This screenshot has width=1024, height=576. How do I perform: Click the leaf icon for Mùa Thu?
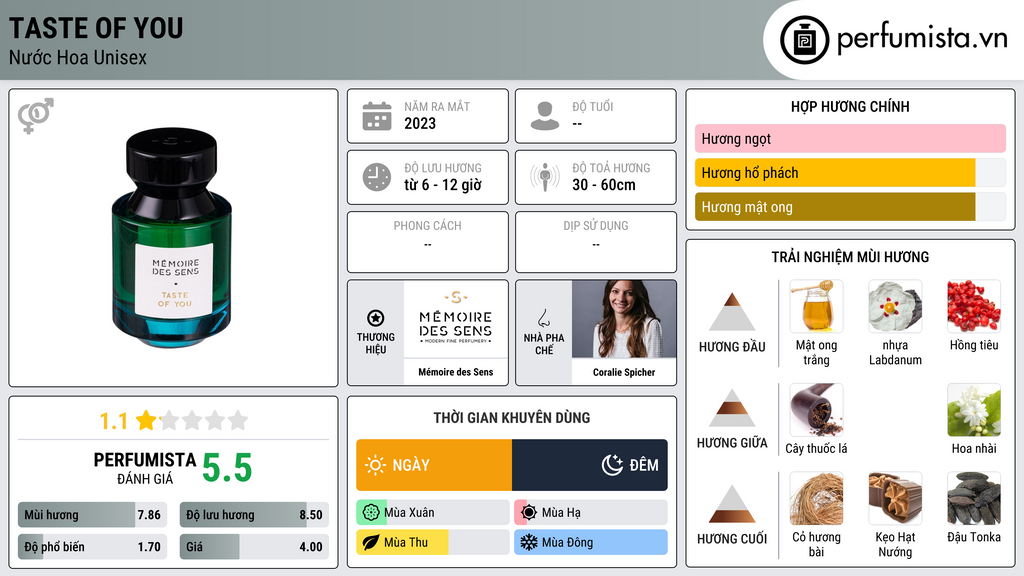pos(370,542)
